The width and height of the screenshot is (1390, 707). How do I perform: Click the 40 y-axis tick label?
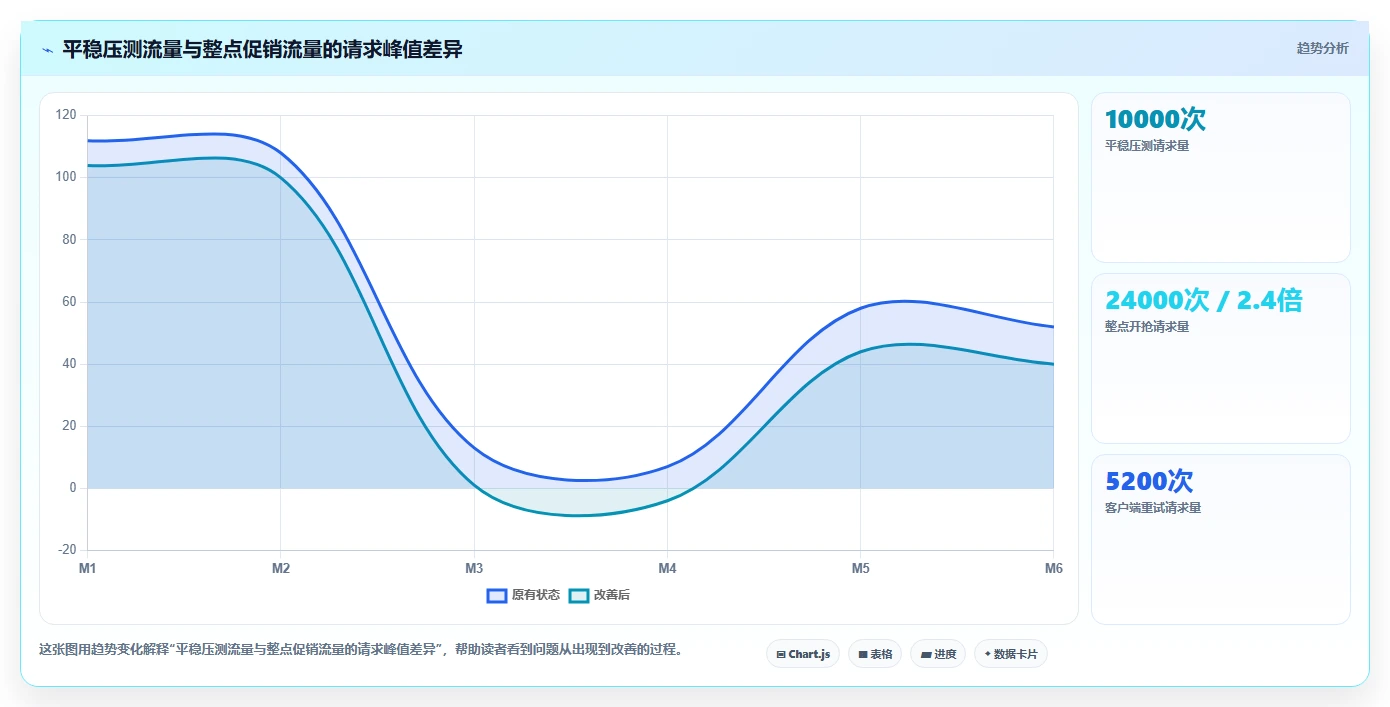(69, 364)
